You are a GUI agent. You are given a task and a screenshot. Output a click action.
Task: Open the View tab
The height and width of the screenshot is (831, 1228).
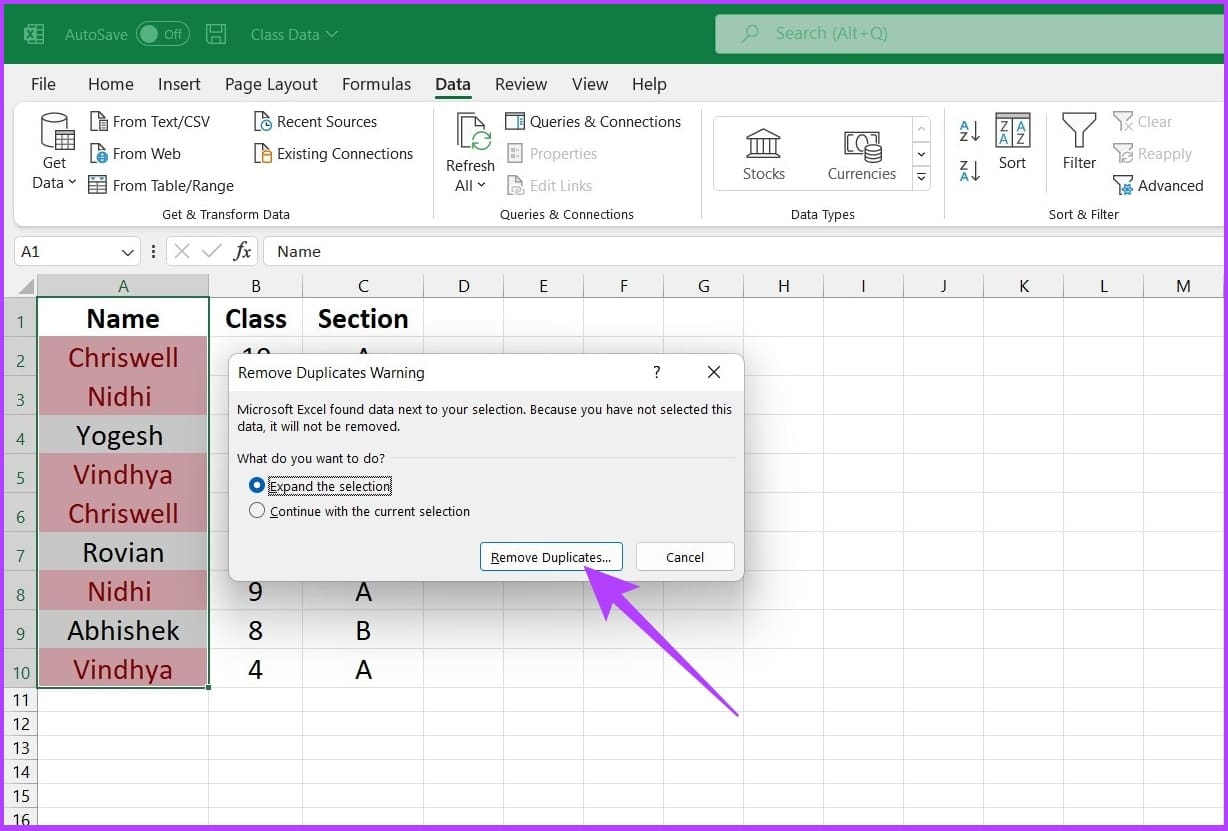590,84
